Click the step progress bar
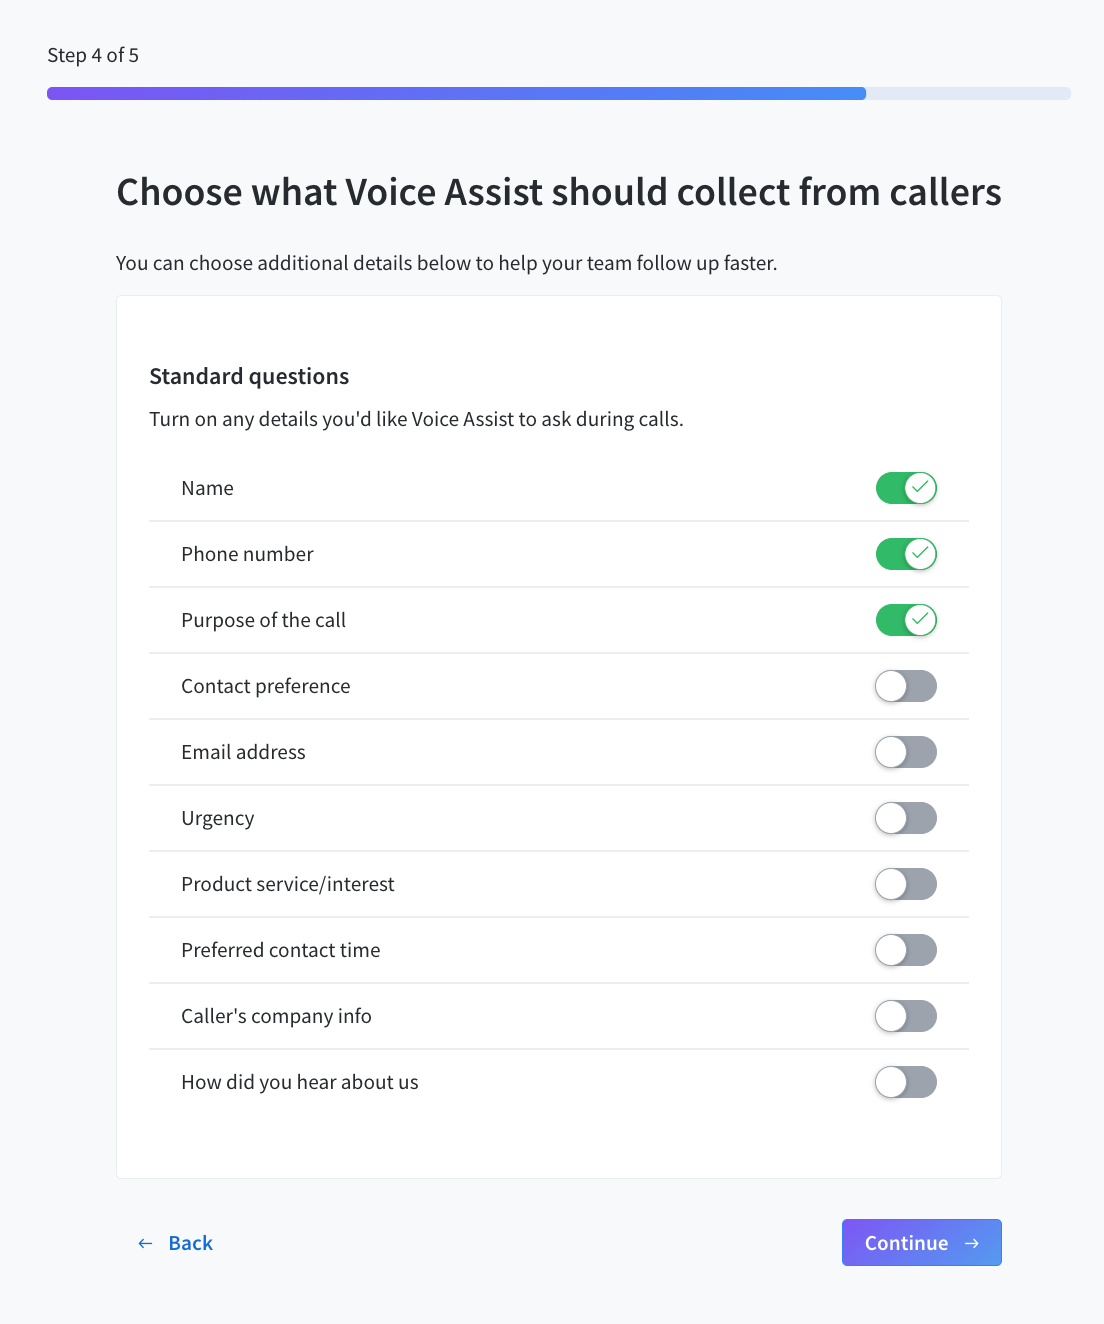The width and height of the screenshot is (1104, 1324). 556,93
